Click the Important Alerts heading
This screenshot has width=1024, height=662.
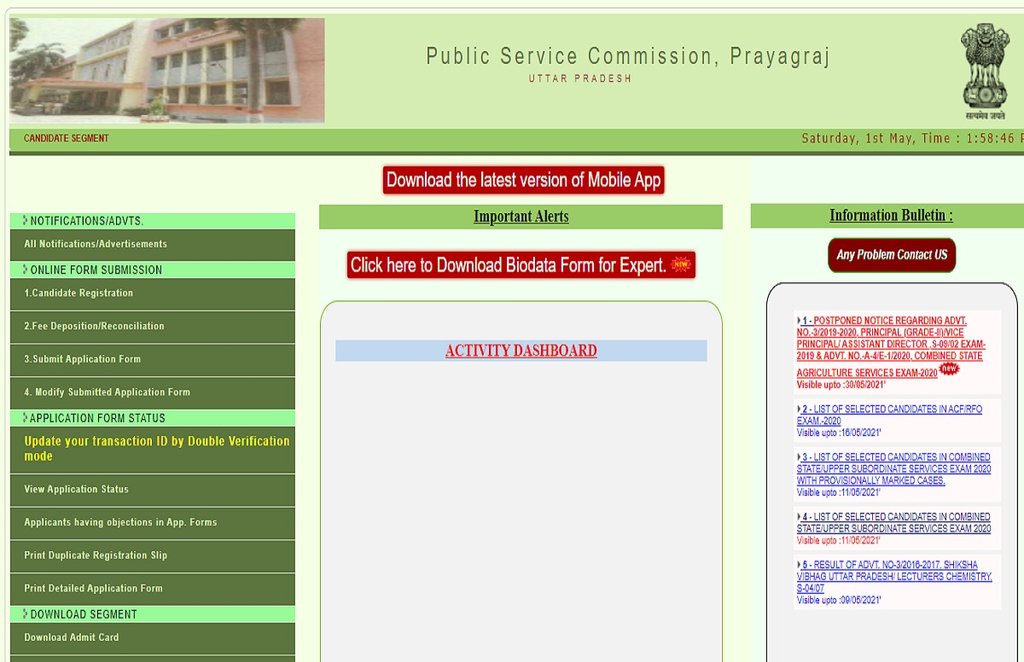tap(521, 216)
